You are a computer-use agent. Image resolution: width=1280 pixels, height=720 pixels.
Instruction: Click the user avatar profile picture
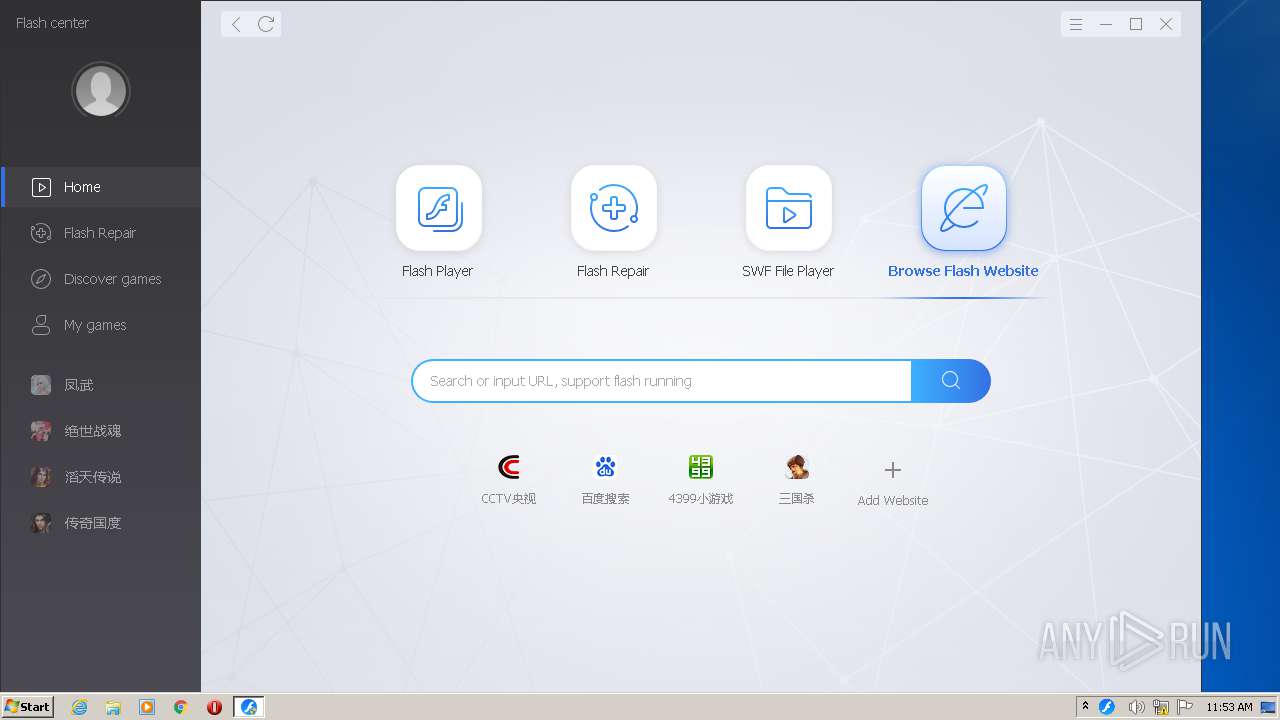[101, 91]
